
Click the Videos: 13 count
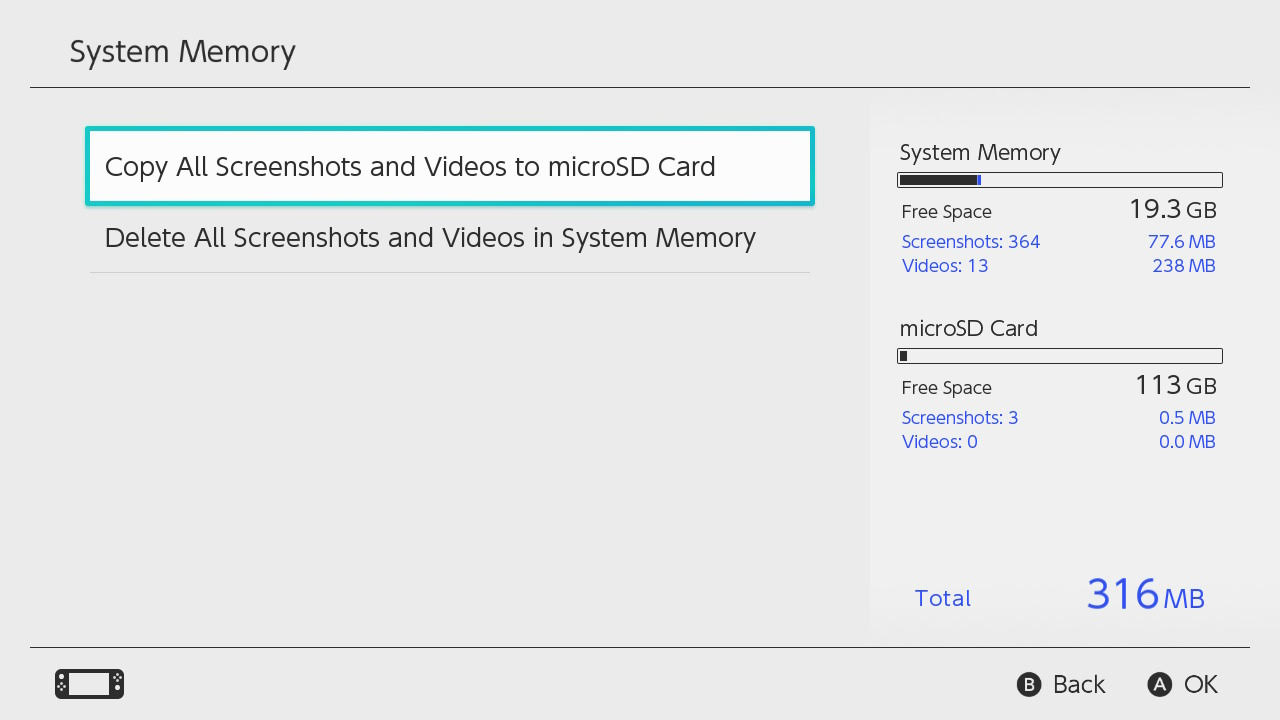(x=945, y=266)
